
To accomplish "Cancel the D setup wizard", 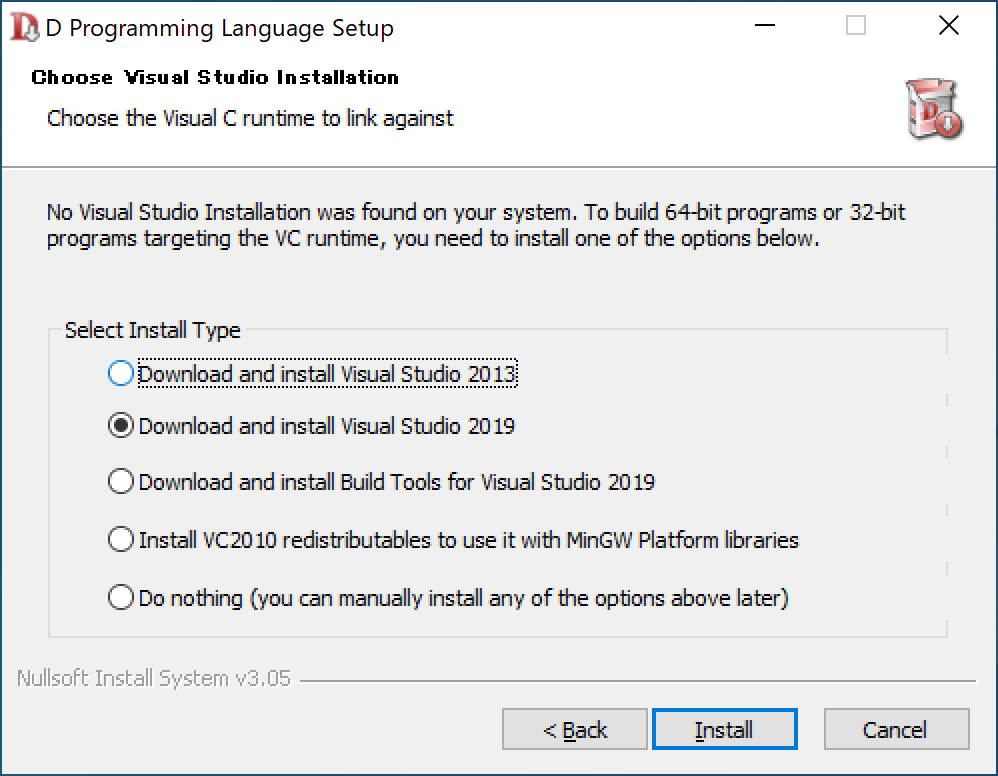I will click(x=896, y=730).
